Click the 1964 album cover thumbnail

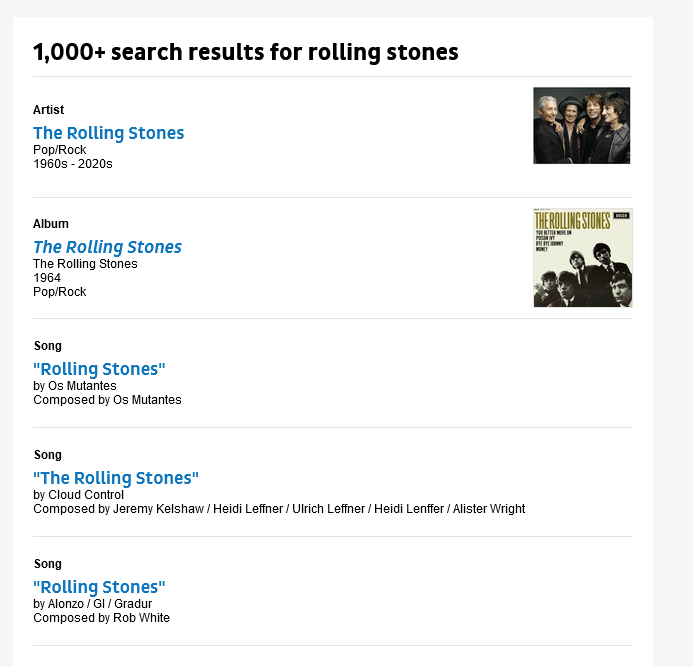tap(582, 257)
